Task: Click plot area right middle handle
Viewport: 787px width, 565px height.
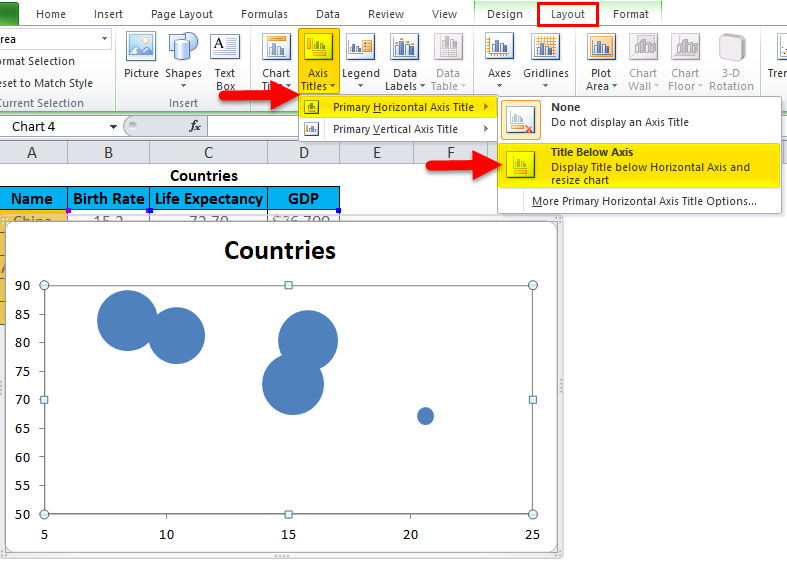Action: (x=533, y=400)
